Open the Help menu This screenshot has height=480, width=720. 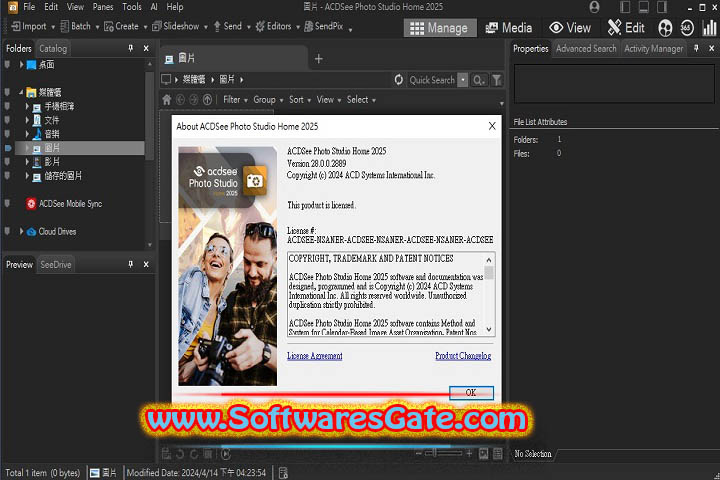174,7
